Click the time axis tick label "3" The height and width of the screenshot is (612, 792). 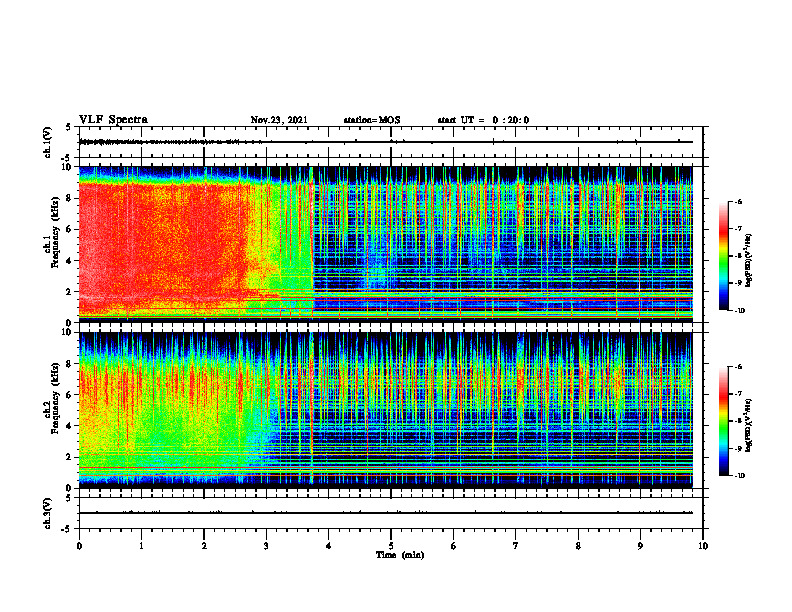(x=266, y=546)
